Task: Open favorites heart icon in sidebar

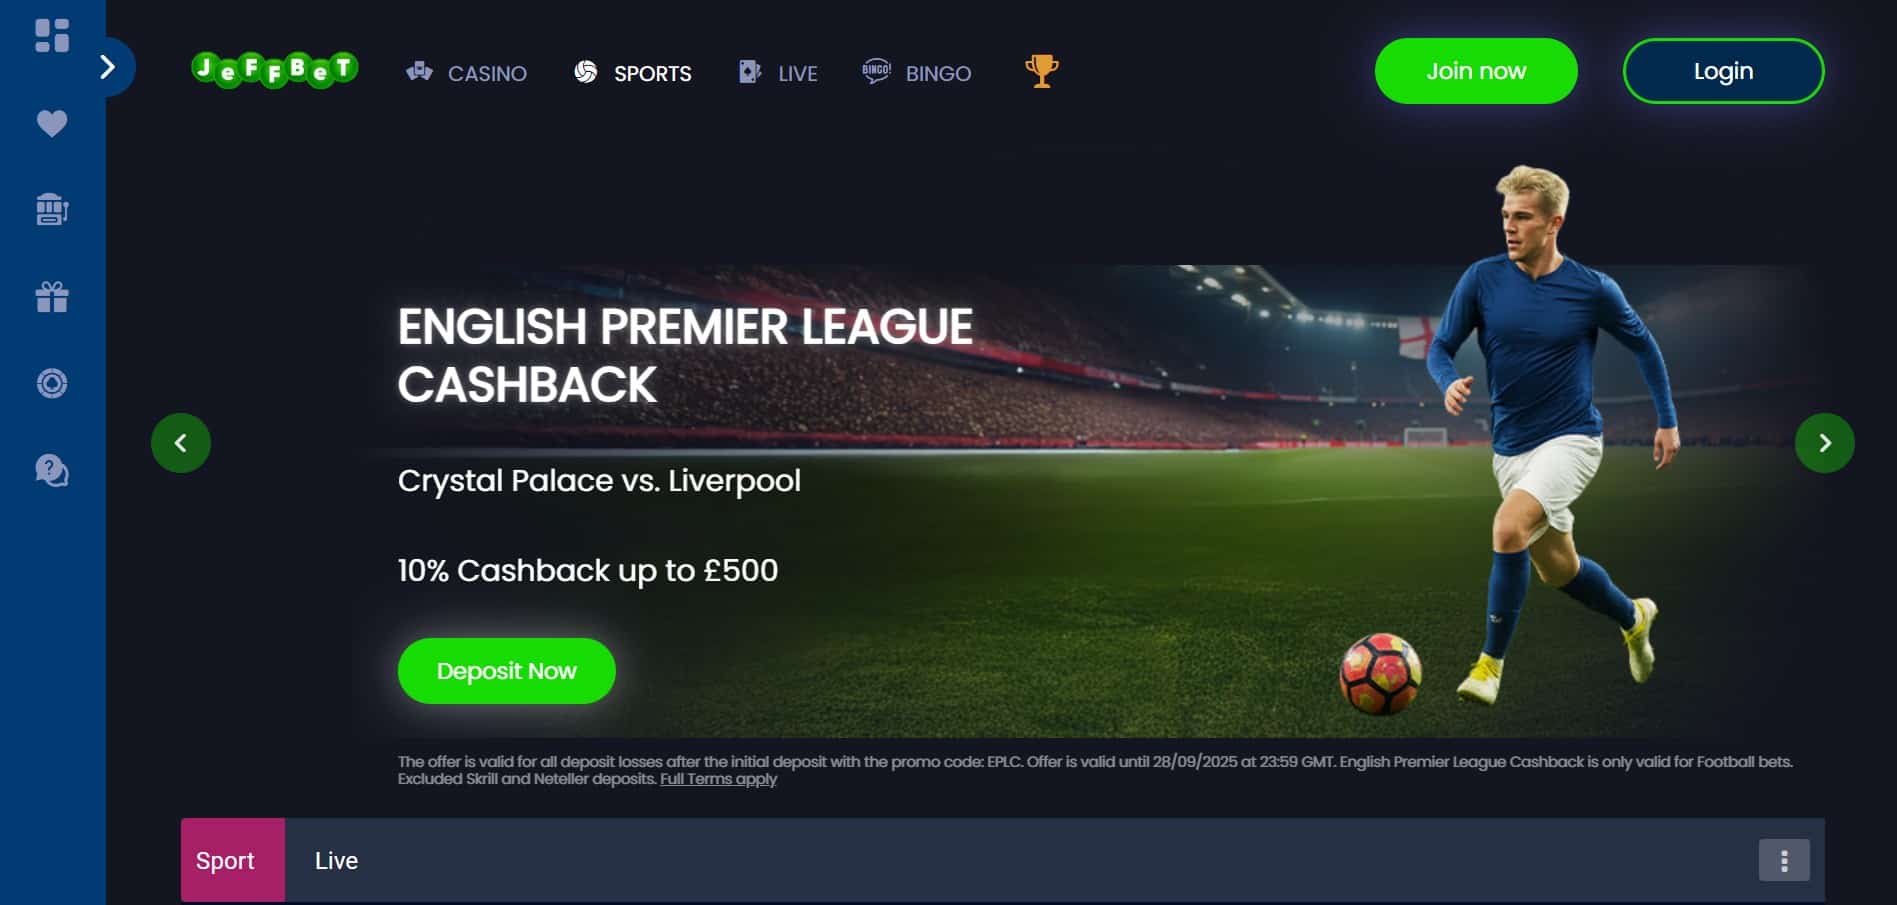Action: [52, 123]
